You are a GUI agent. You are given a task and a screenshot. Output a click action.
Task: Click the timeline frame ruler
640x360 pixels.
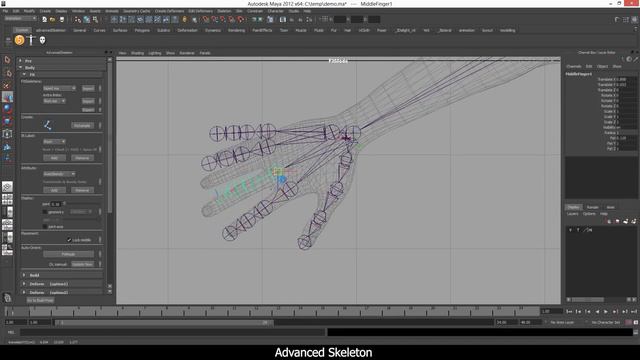[x=271, y=312]
